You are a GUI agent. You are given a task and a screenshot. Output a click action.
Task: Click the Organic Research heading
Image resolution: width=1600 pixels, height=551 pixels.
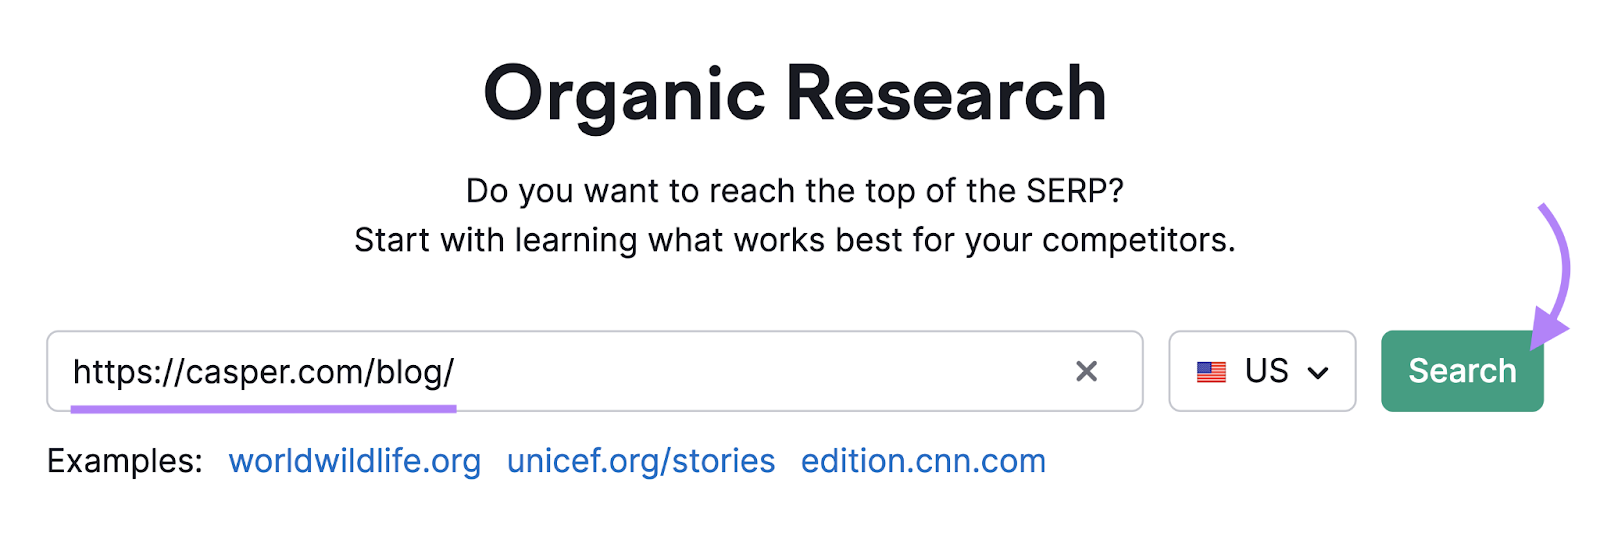[795, 95]
